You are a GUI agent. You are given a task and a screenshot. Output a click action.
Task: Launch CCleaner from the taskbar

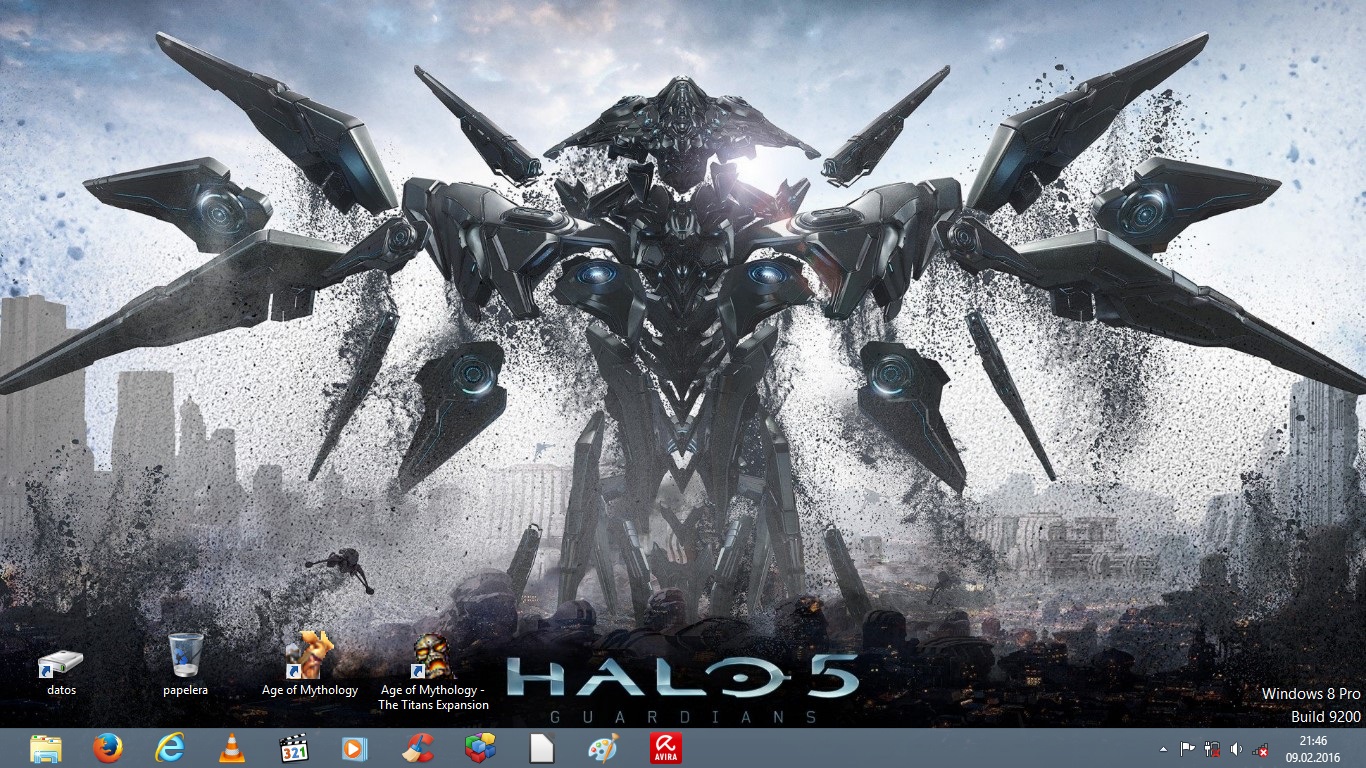tap(417, 748)
